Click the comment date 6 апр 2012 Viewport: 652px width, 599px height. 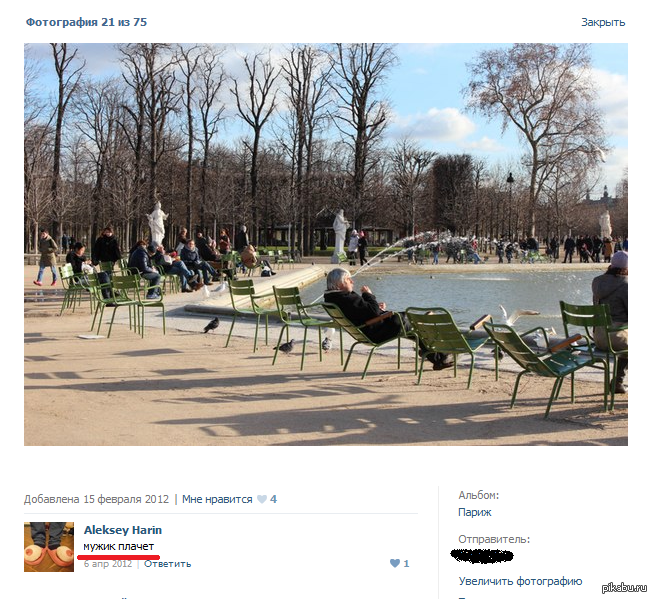[x=108, y=564]
